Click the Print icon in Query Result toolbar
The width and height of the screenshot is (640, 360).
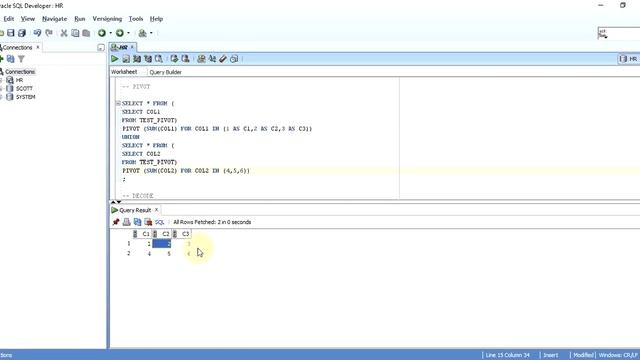(127, 222)
